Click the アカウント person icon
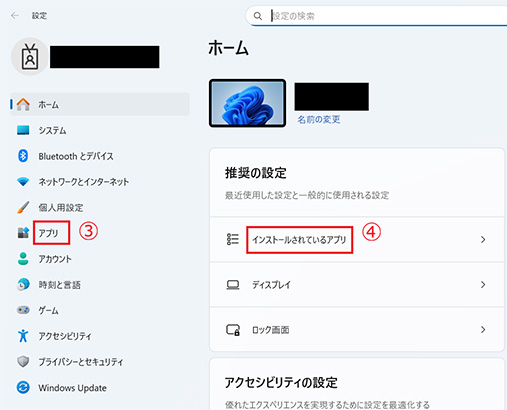507x410 pixels. [23, 259]
